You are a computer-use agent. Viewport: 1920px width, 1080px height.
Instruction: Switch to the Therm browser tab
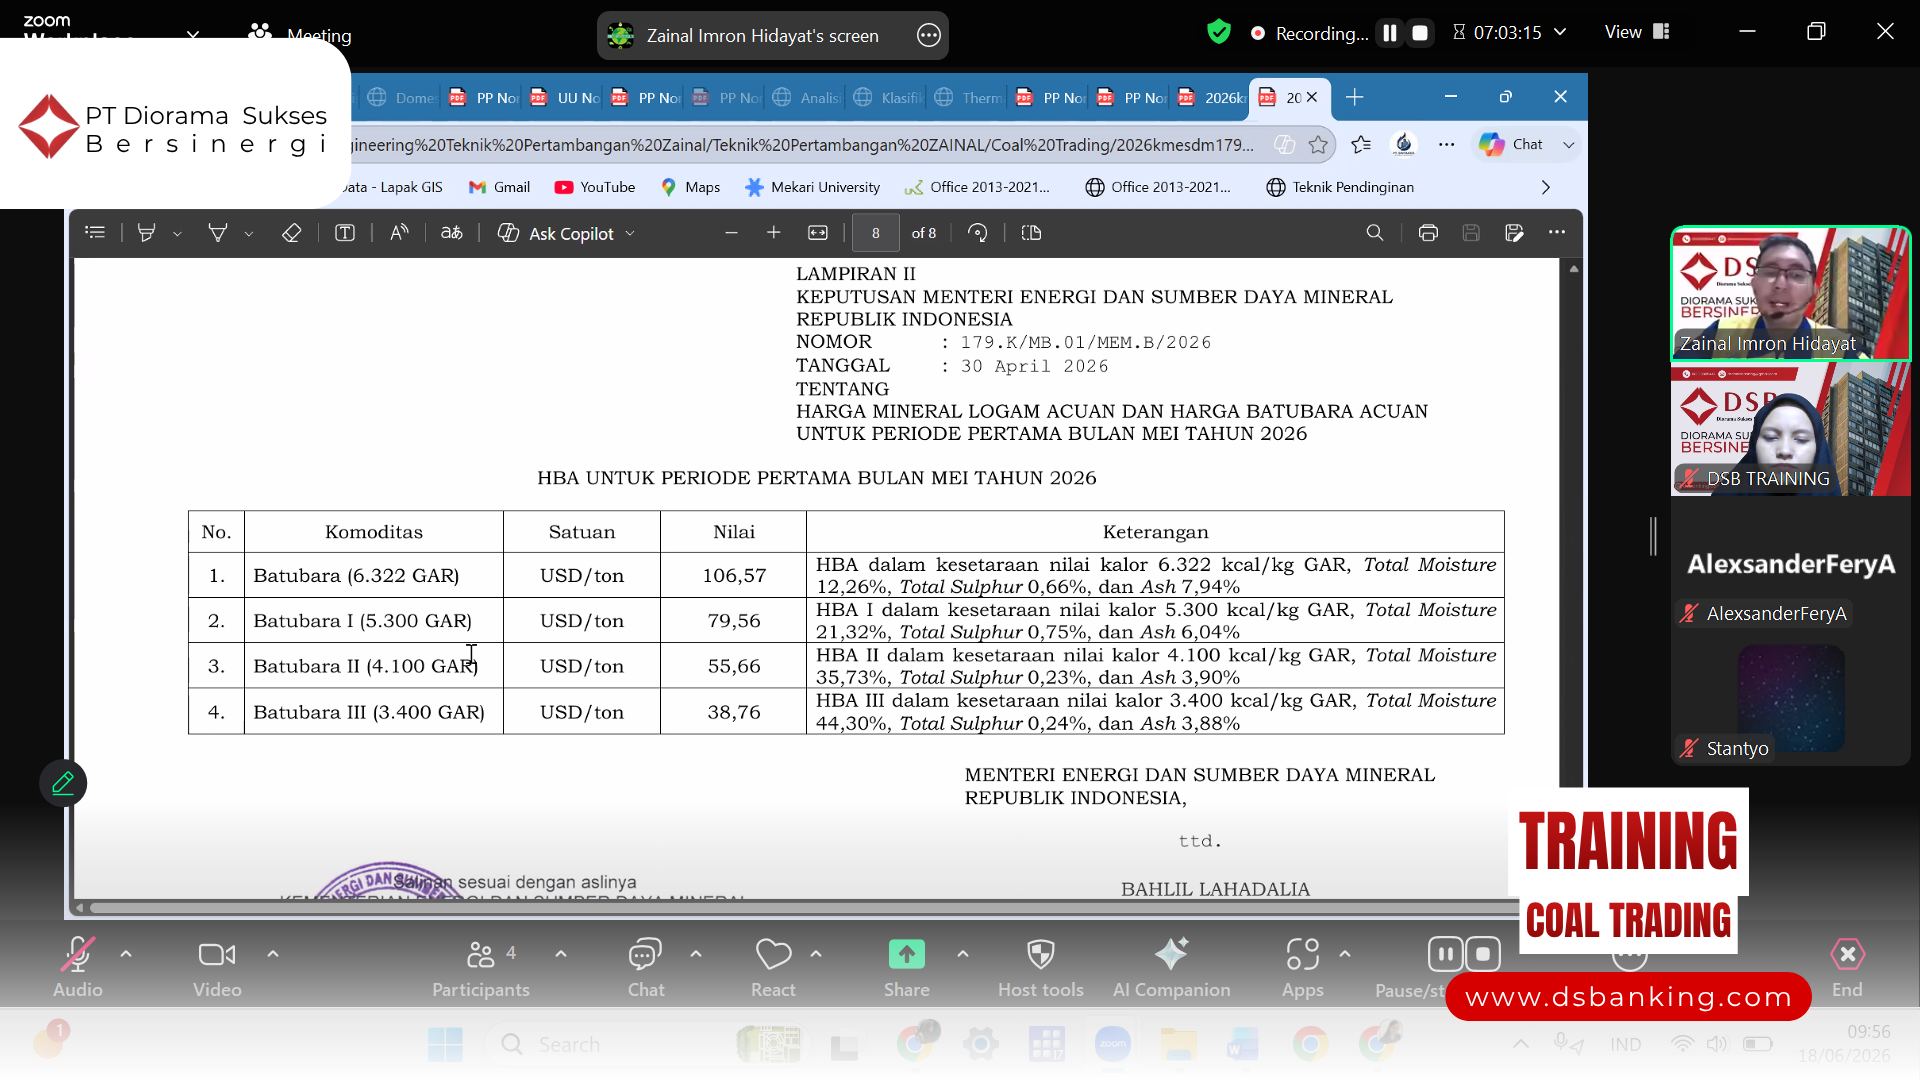click(970, 98)
